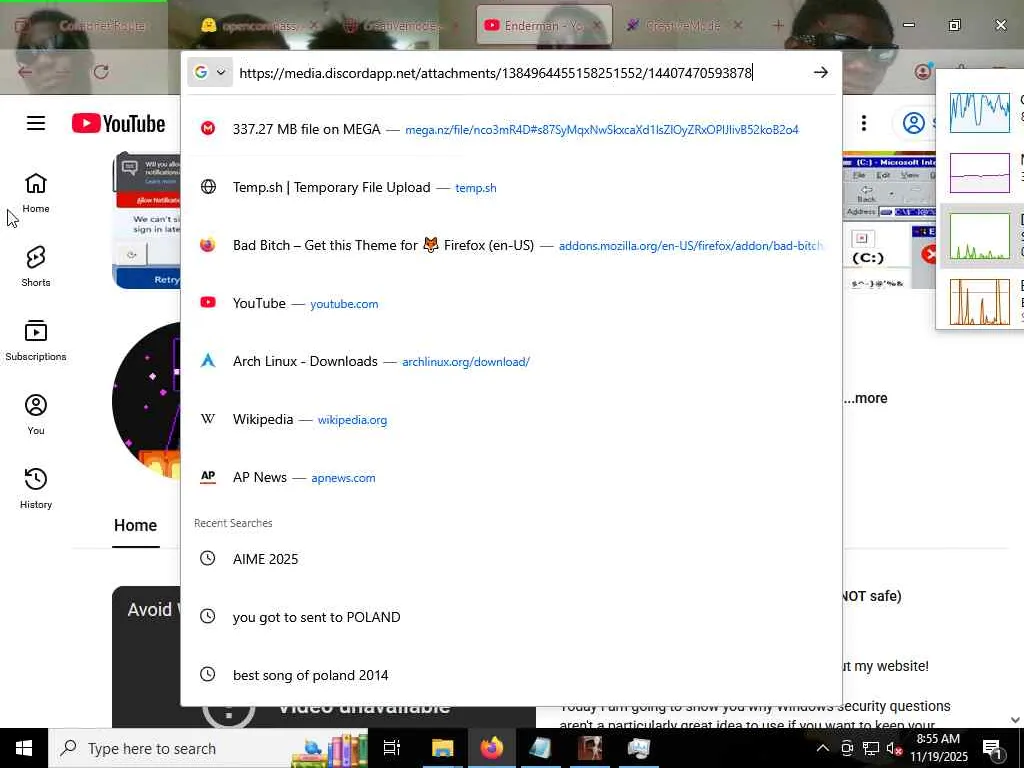Open the Windows Start menu

(24, 748)
